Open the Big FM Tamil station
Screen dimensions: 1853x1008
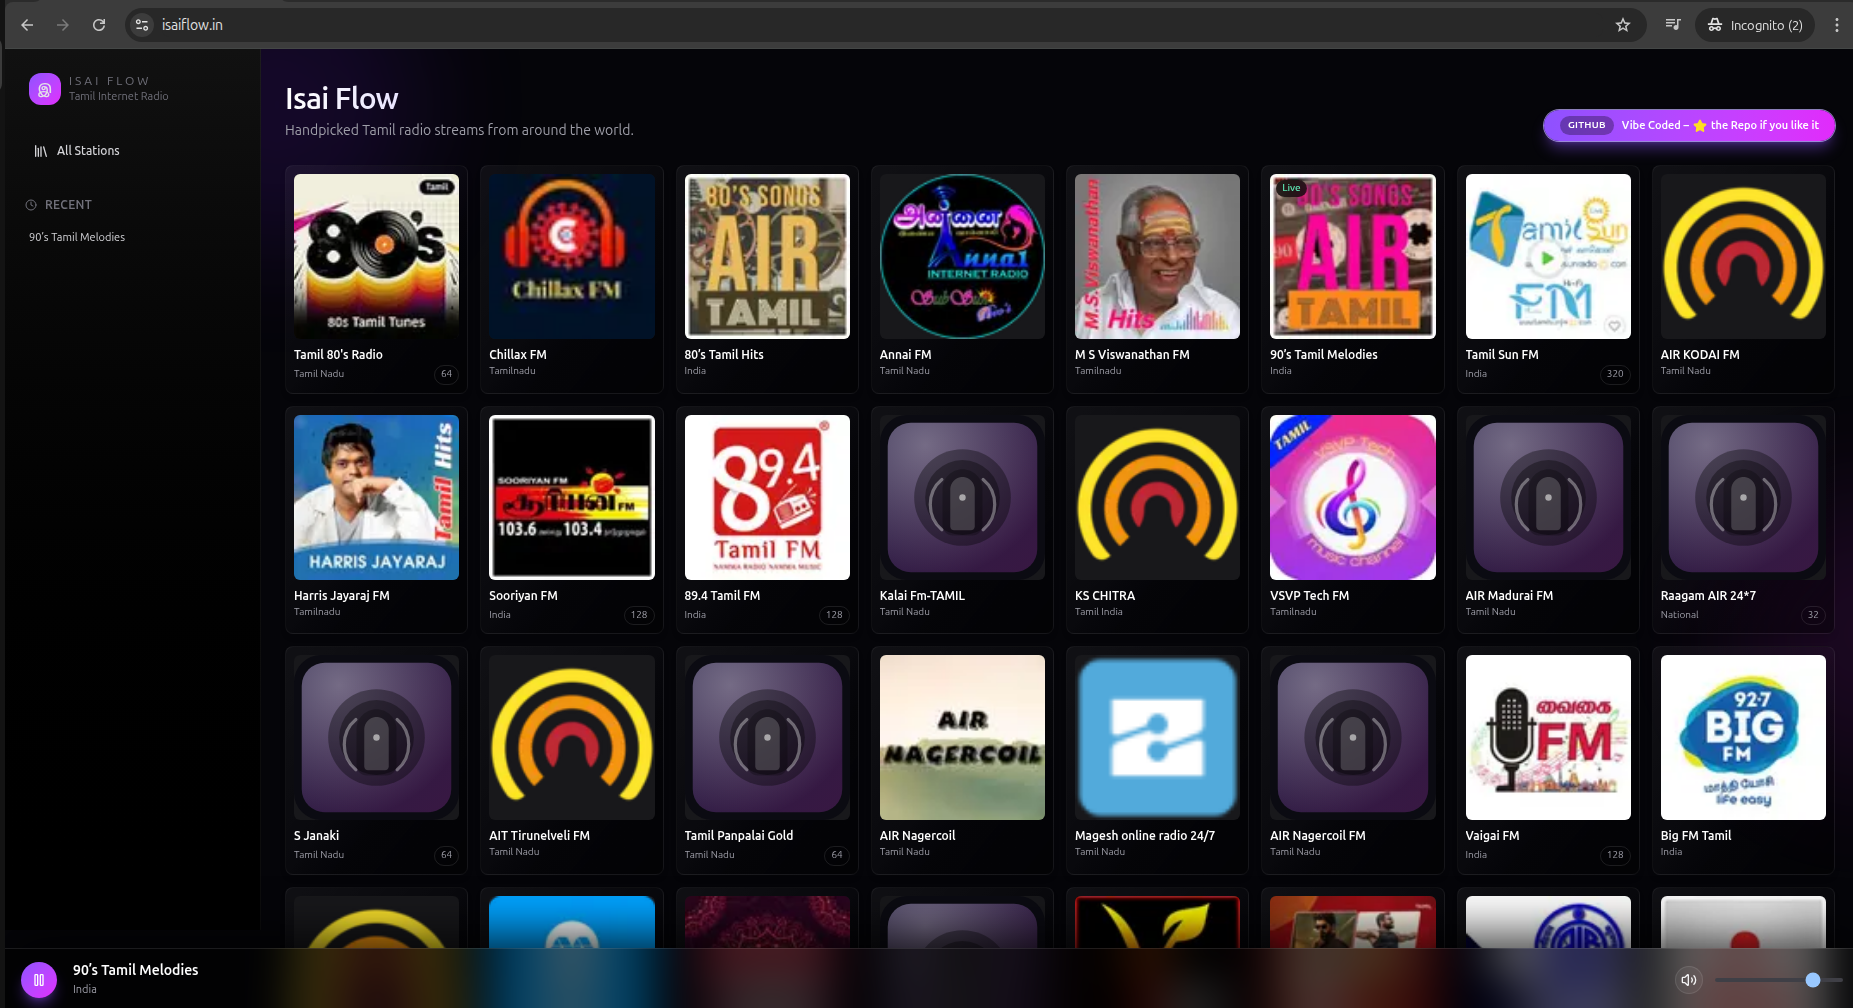point(1743,760)
